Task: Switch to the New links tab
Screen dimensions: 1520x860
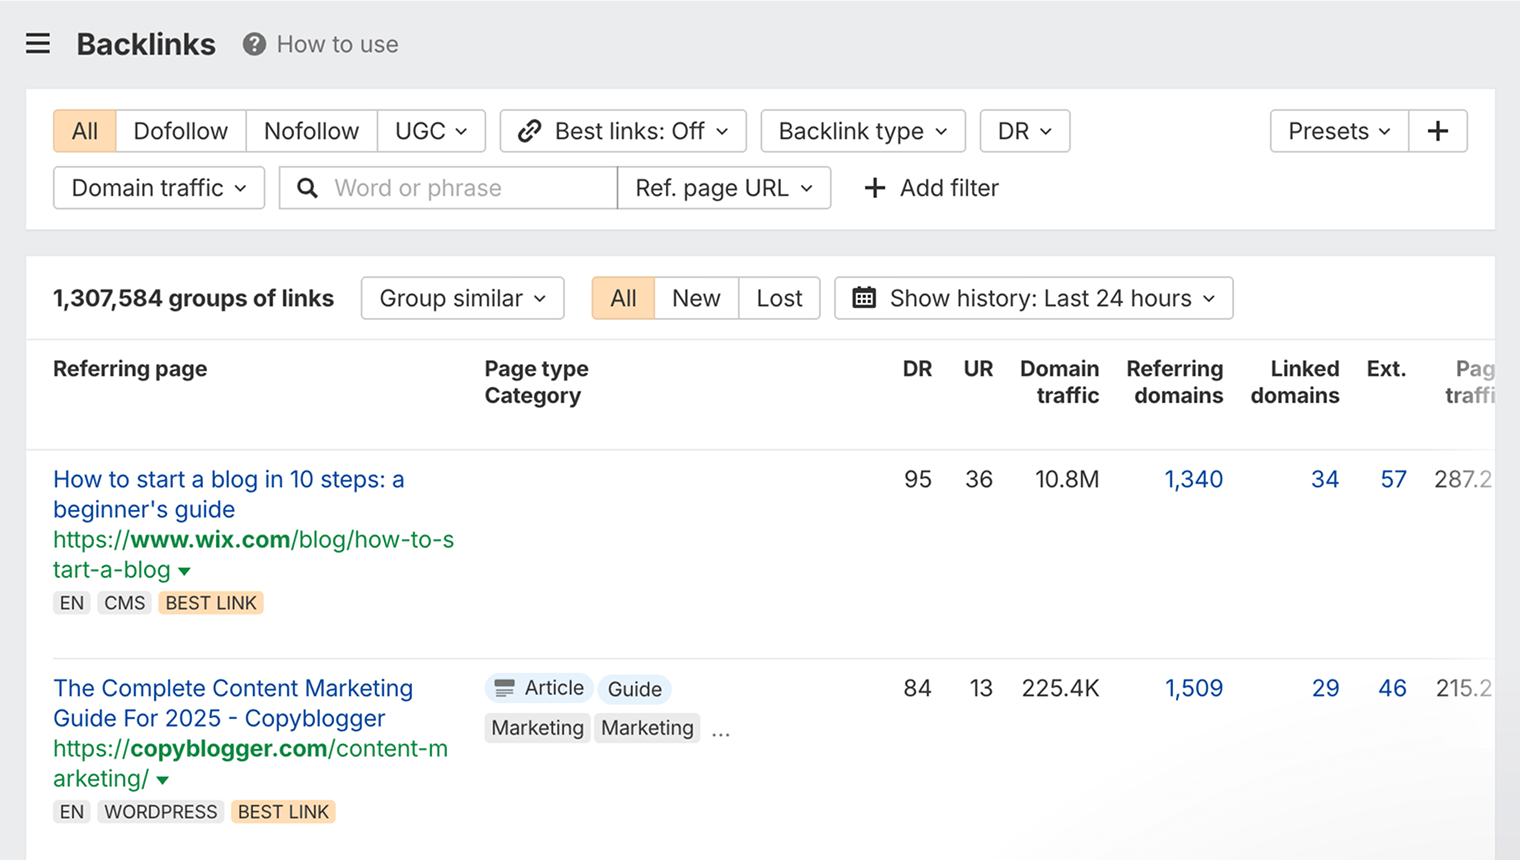Action: point(696,298)
